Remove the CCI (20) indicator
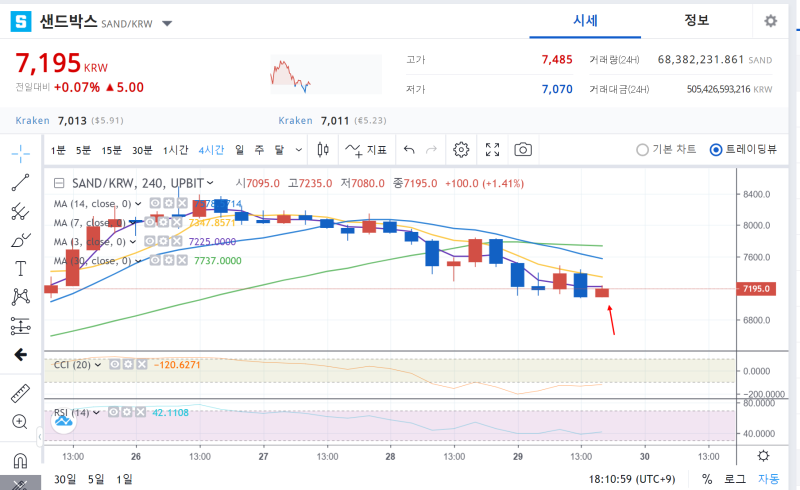Image resolution: width=800 pixels, height=490 pixels. [142, 364]
